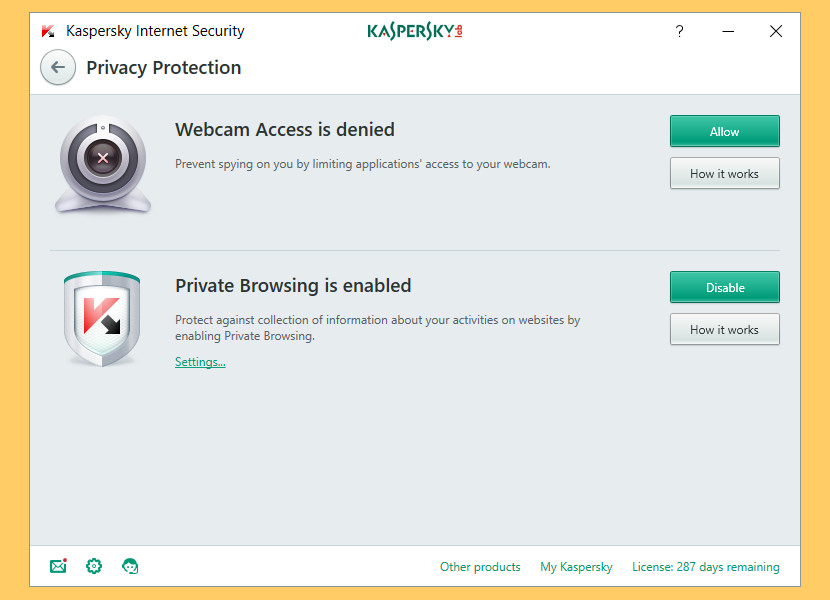Screen dimensions: 830x600
Task: Open the Private Browsing Settings link
Action: (x=200, y=362)
